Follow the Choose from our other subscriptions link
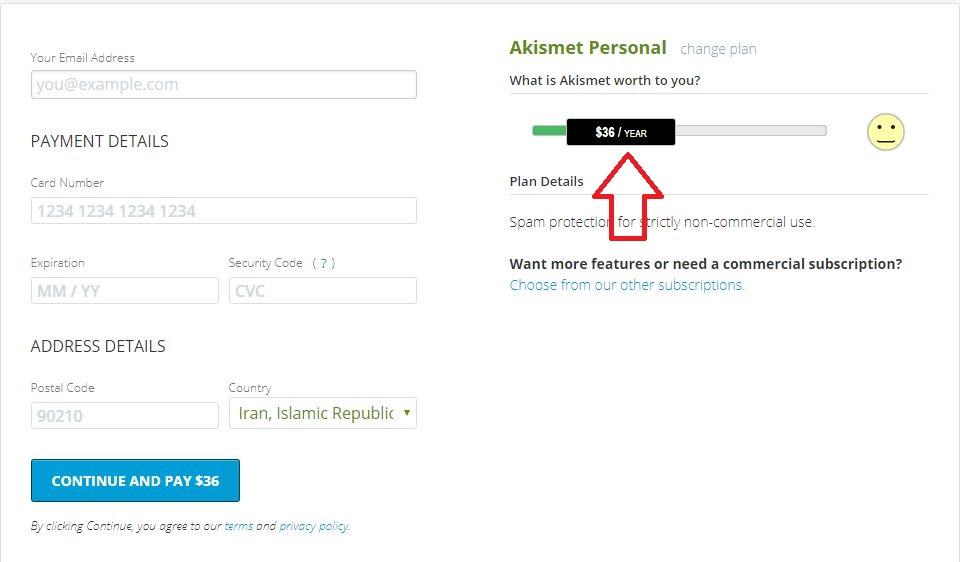The width and height of the screenshot is (960, 562). click(x=627, y=285)
